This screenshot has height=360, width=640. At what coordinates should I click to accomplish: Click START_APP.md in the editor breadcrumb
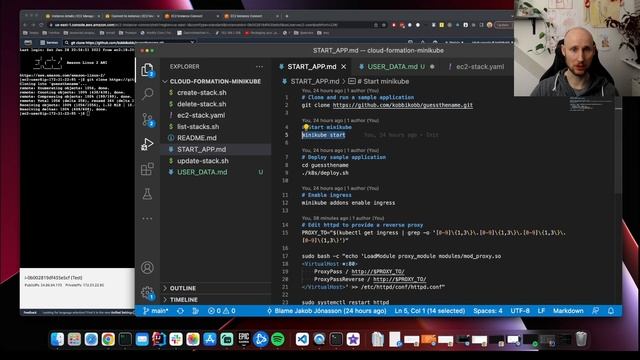[x=315, y=81]
